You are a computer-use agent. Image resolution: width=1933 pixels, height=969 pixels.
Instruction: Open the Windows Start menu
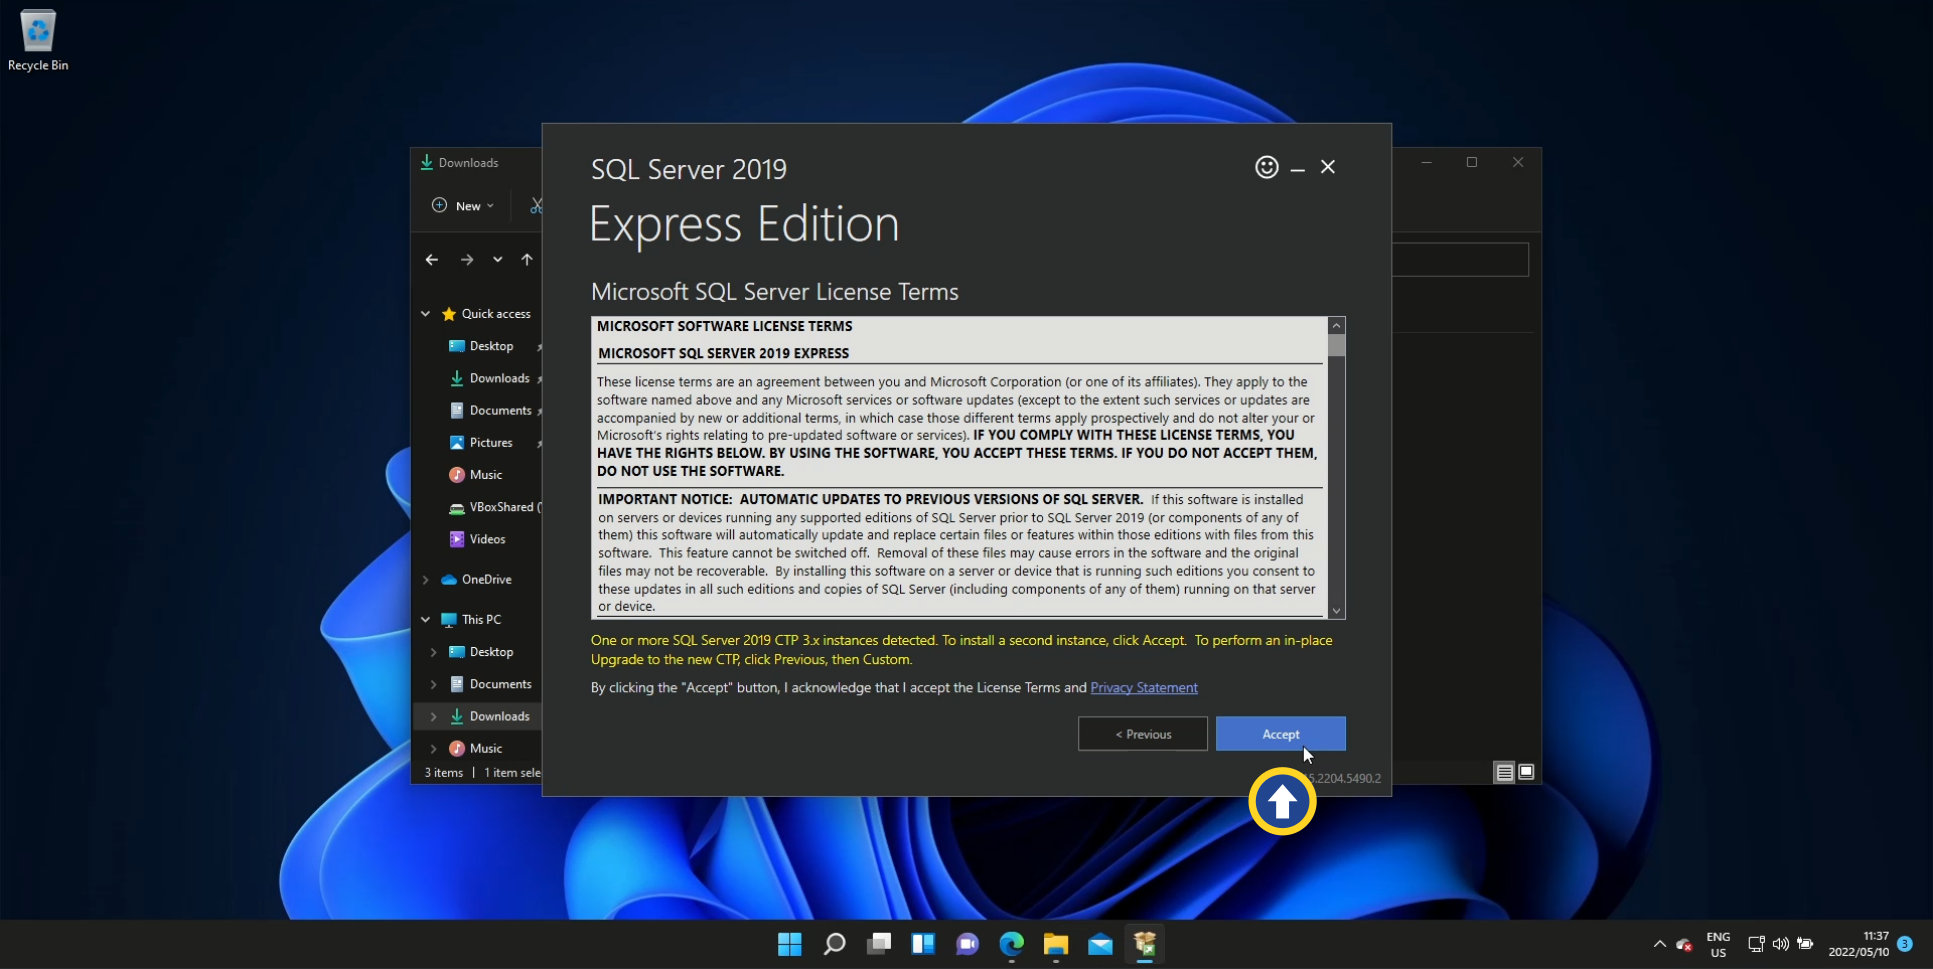point(790,944)
